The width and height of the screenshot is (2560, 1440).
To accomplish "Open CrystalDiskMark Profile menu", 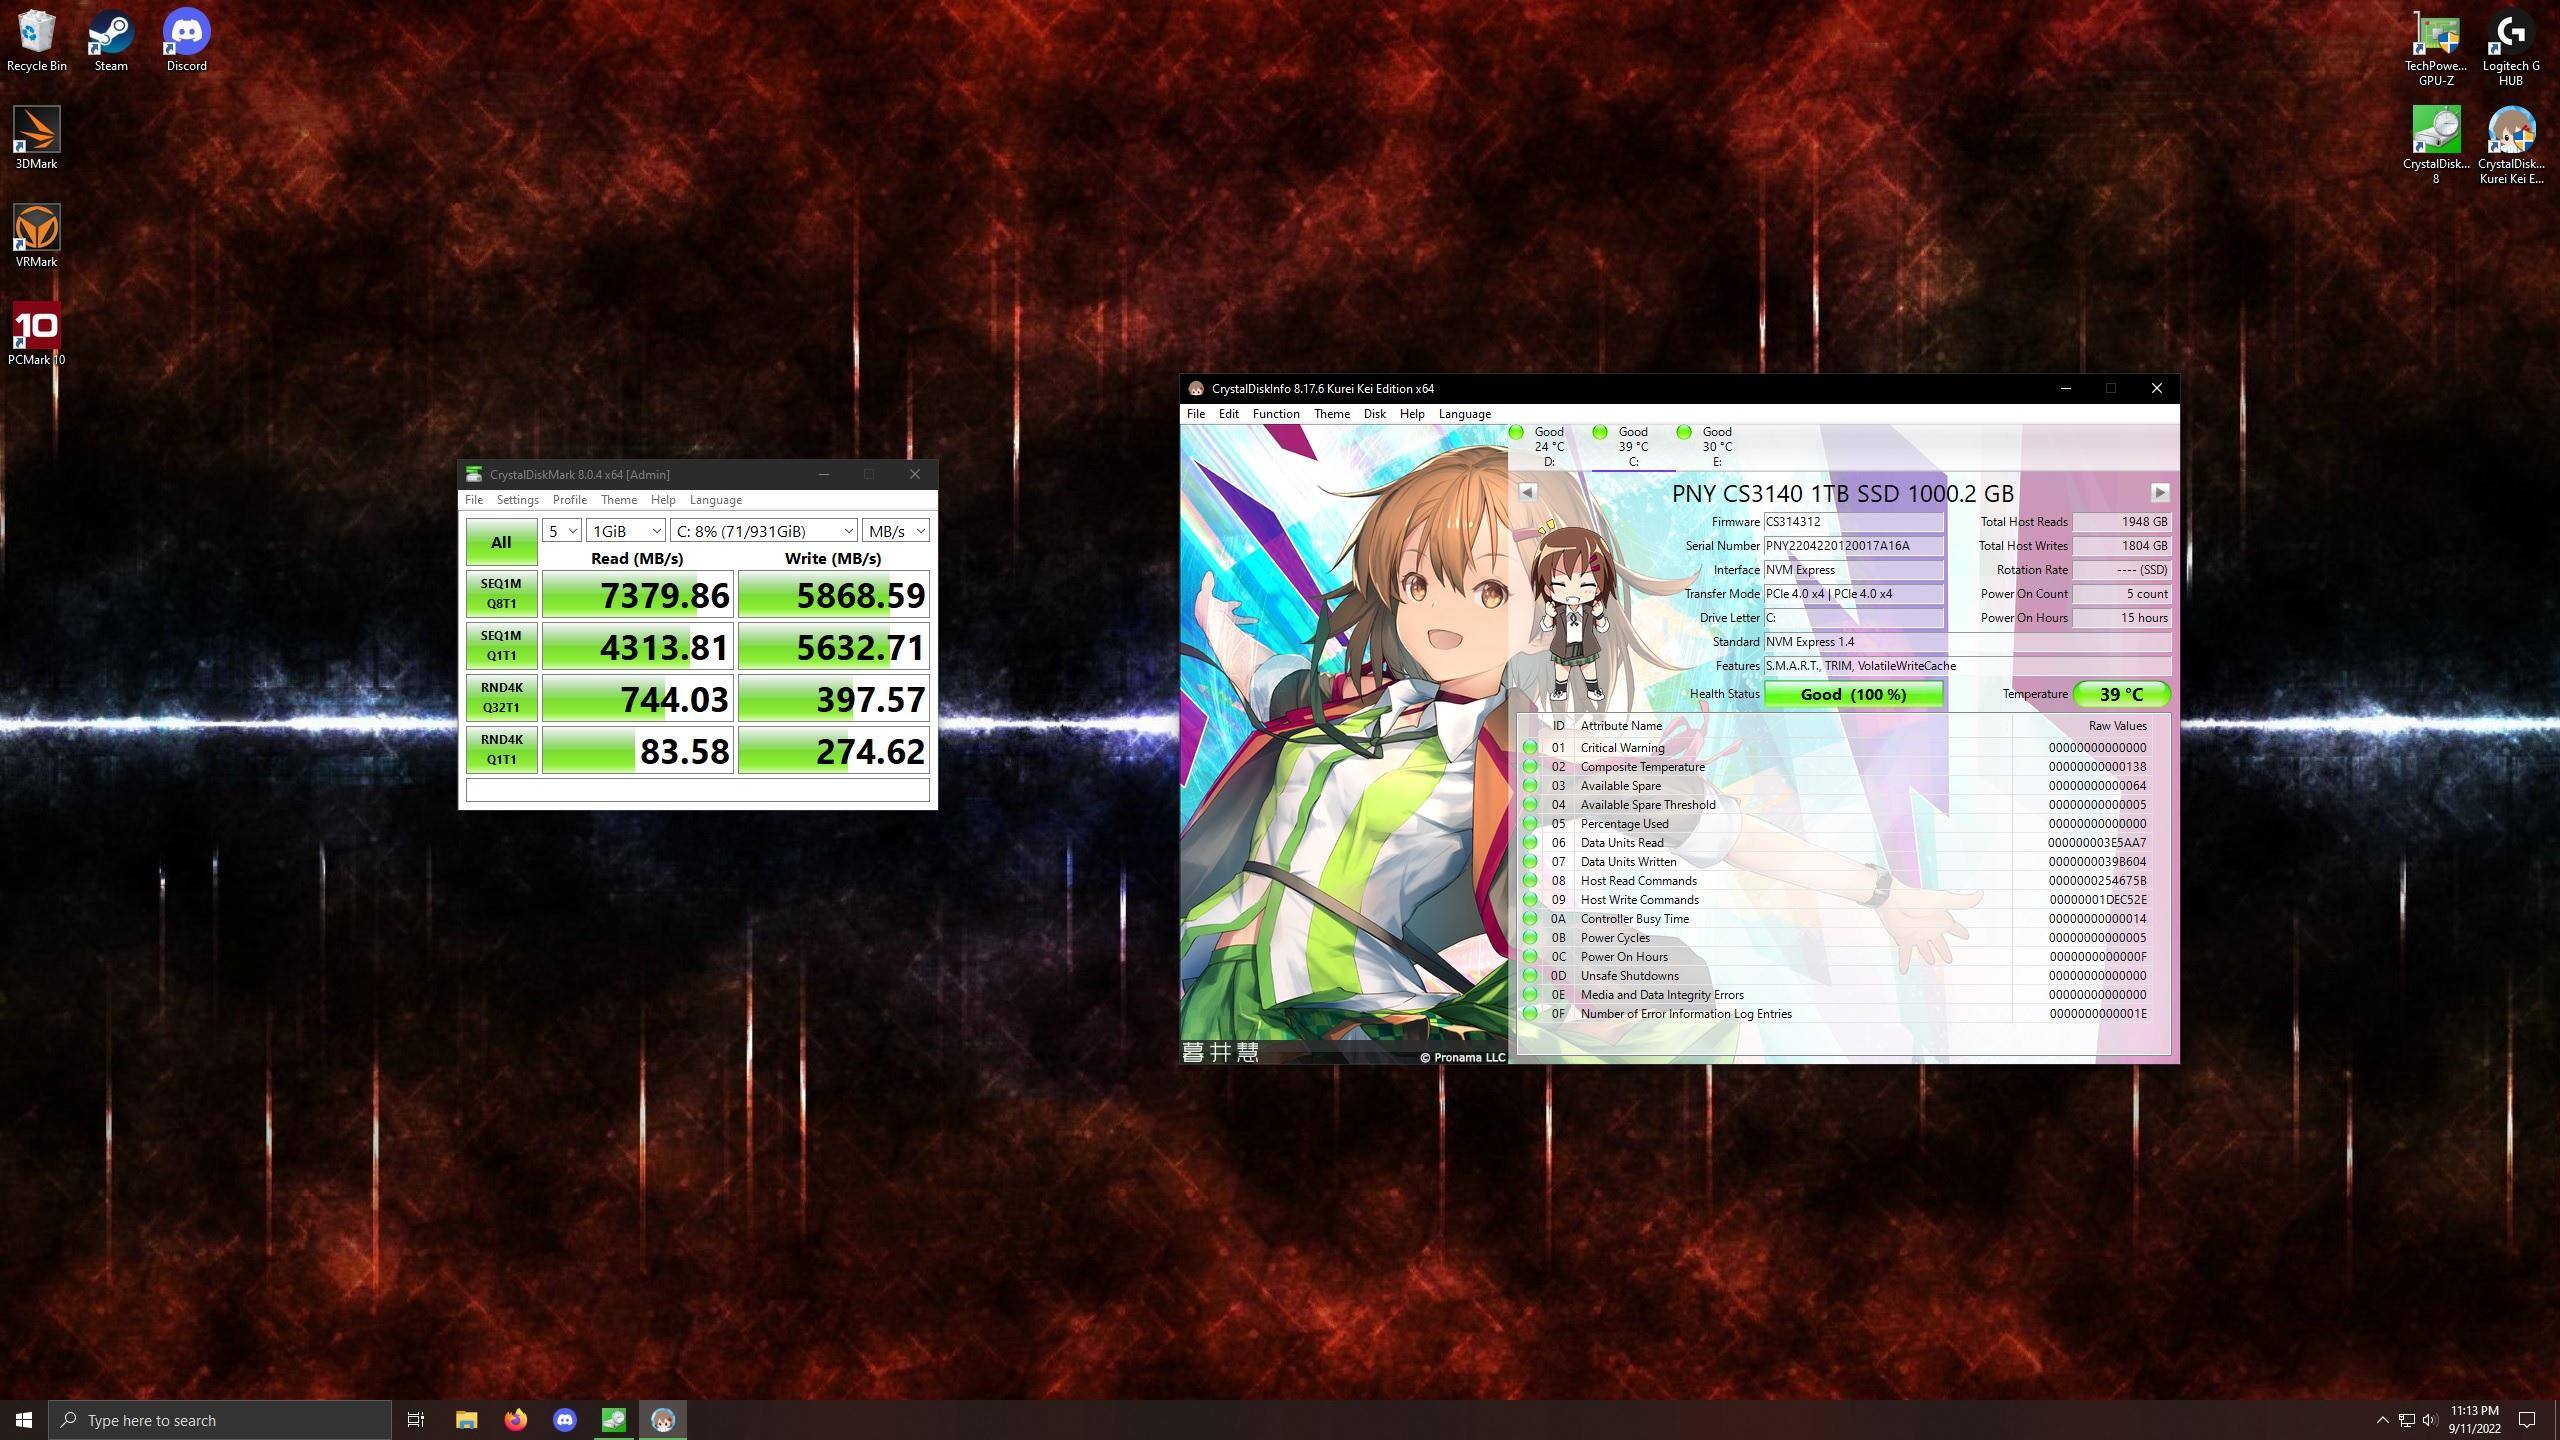I will click(569, 500).
